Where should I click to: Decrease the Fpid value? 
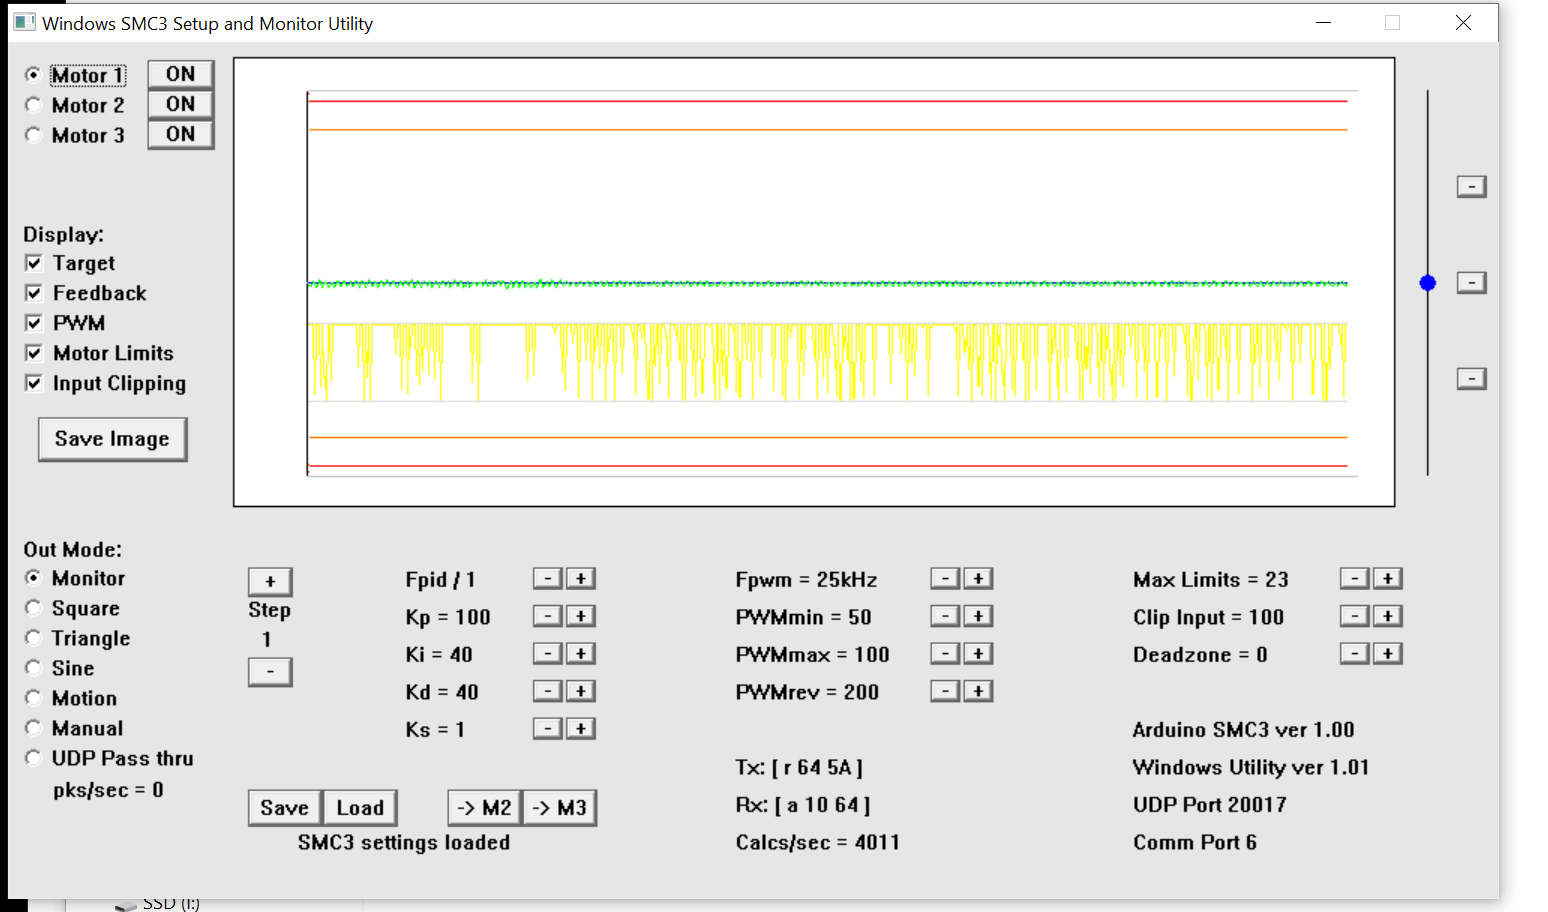(x=547, y=579)
